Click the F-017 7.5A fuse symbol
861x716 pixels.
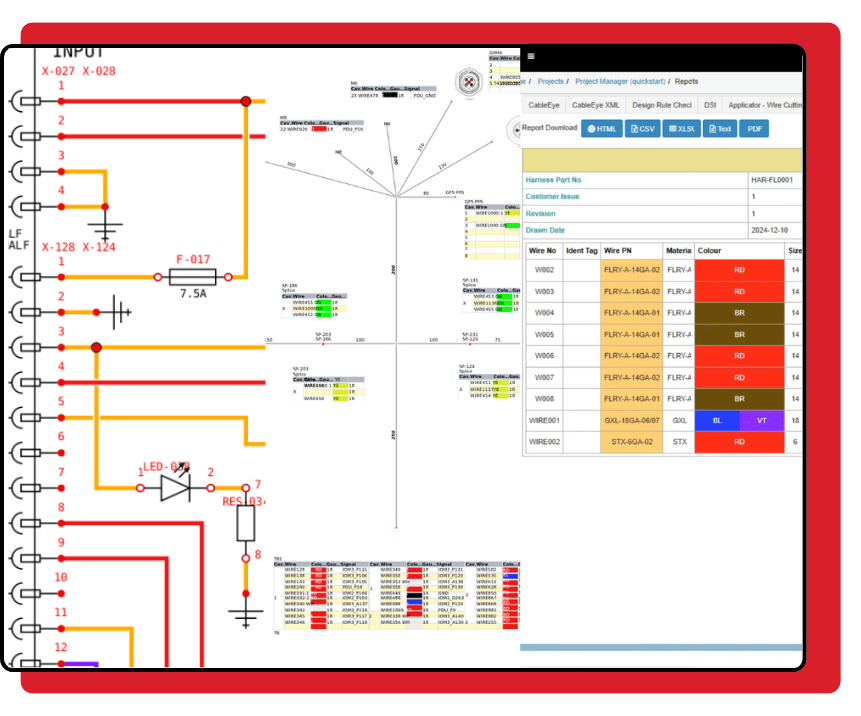[x=192, y=277]
